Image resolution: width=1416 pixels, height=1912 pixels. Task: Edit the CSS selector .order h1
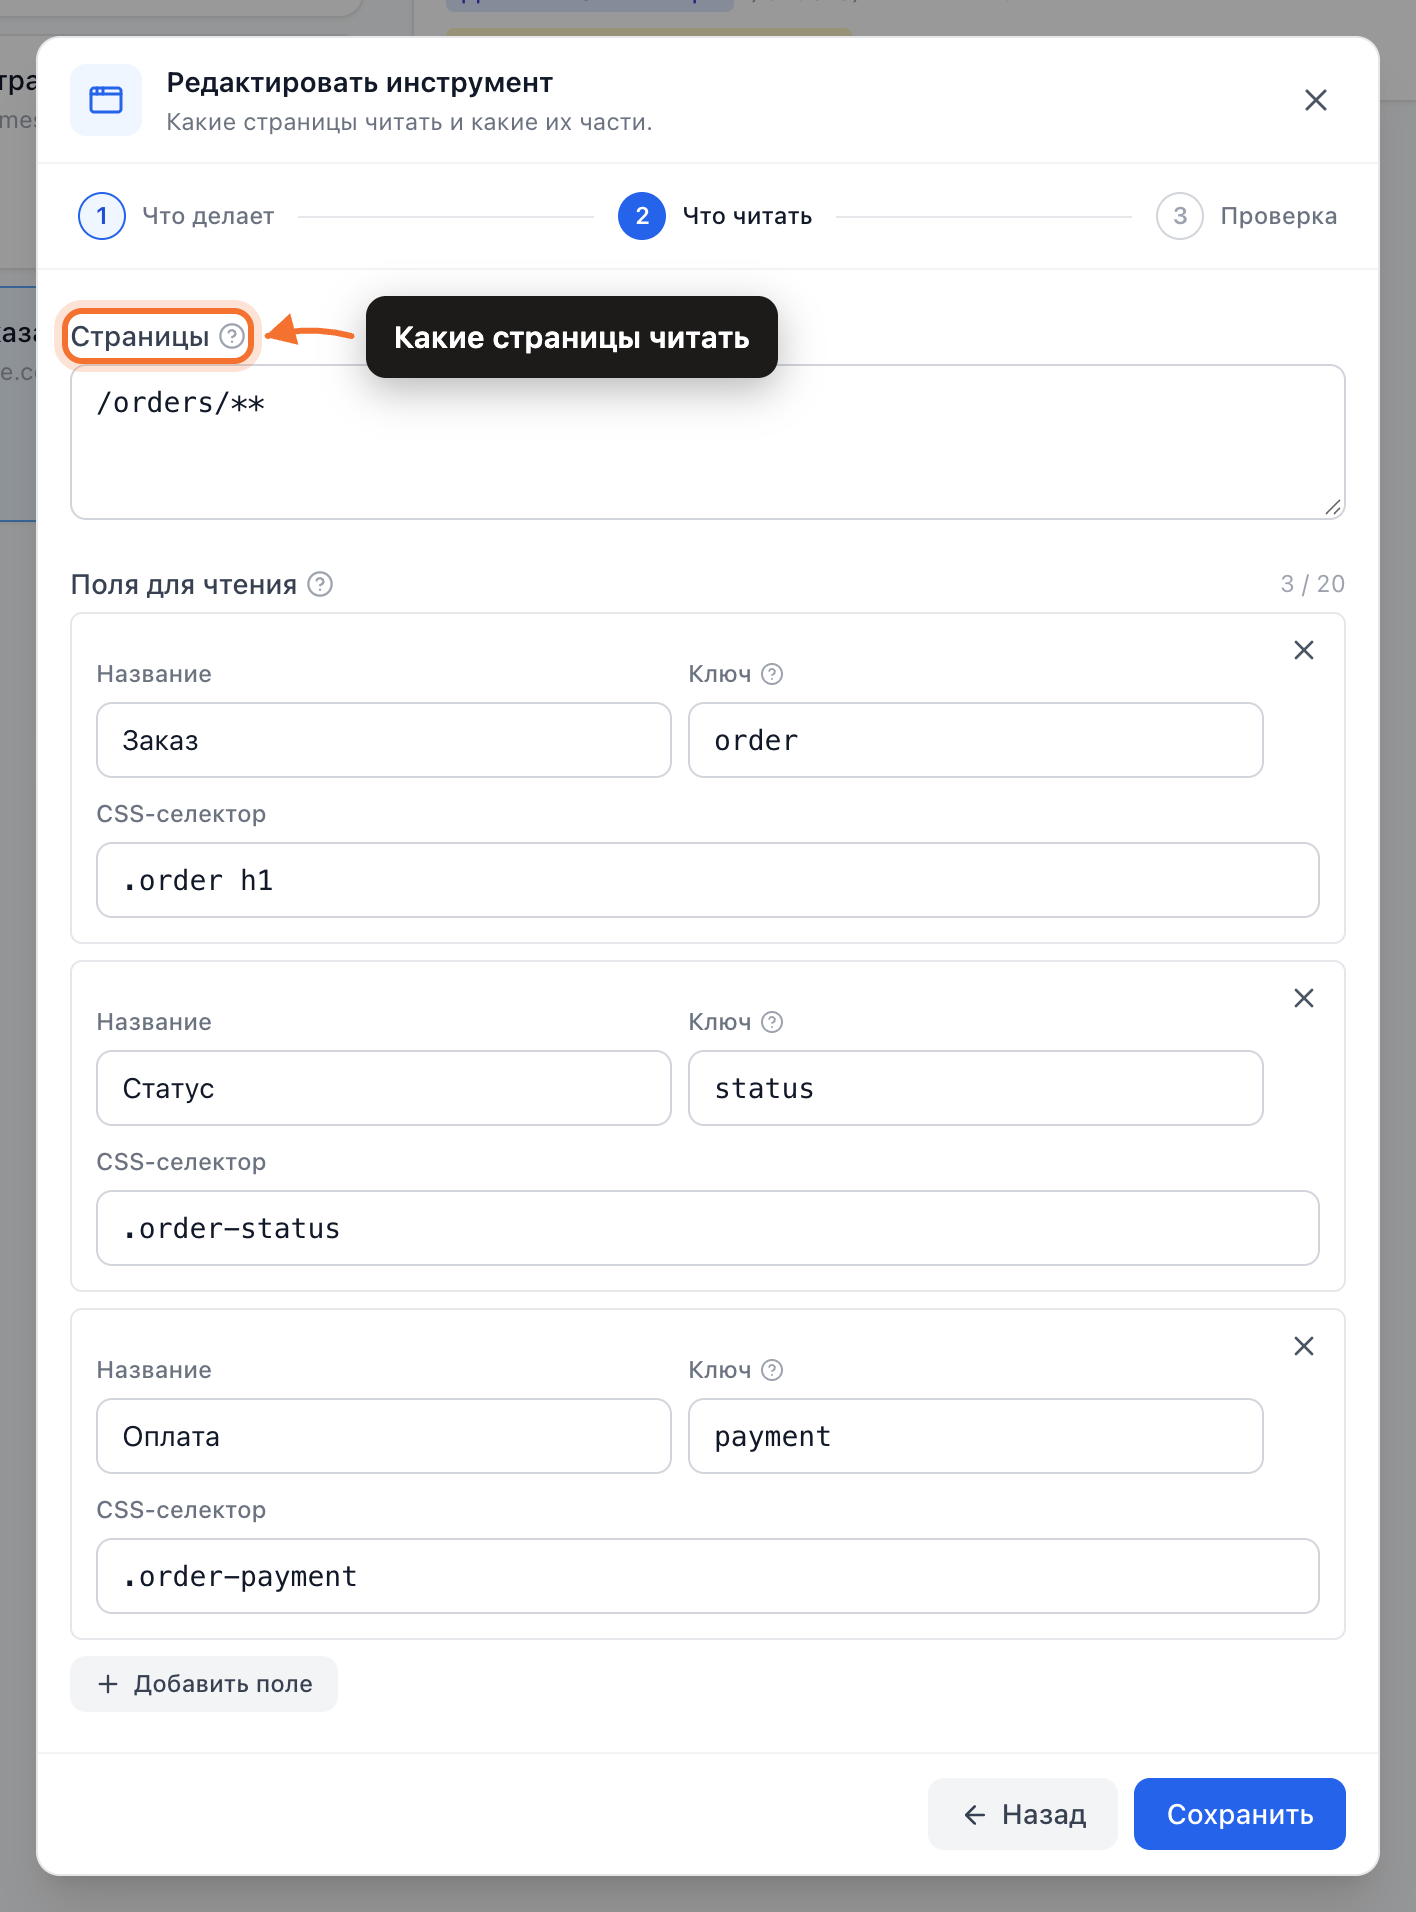pos(708,880)
